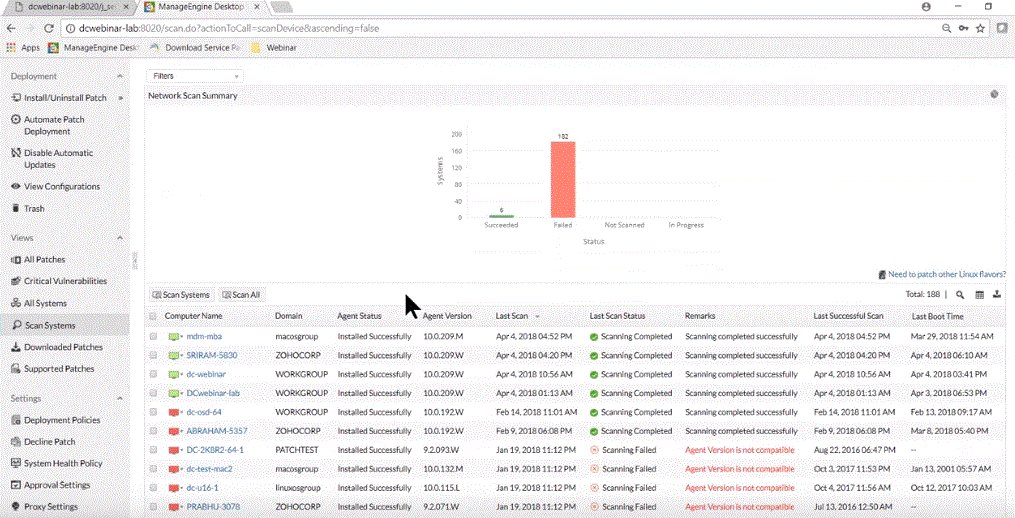The width and height of the screenshot is (1015, 518).
Task: Open System Health Policy settings
Action: pyautogui.click(x=57, y=464)
